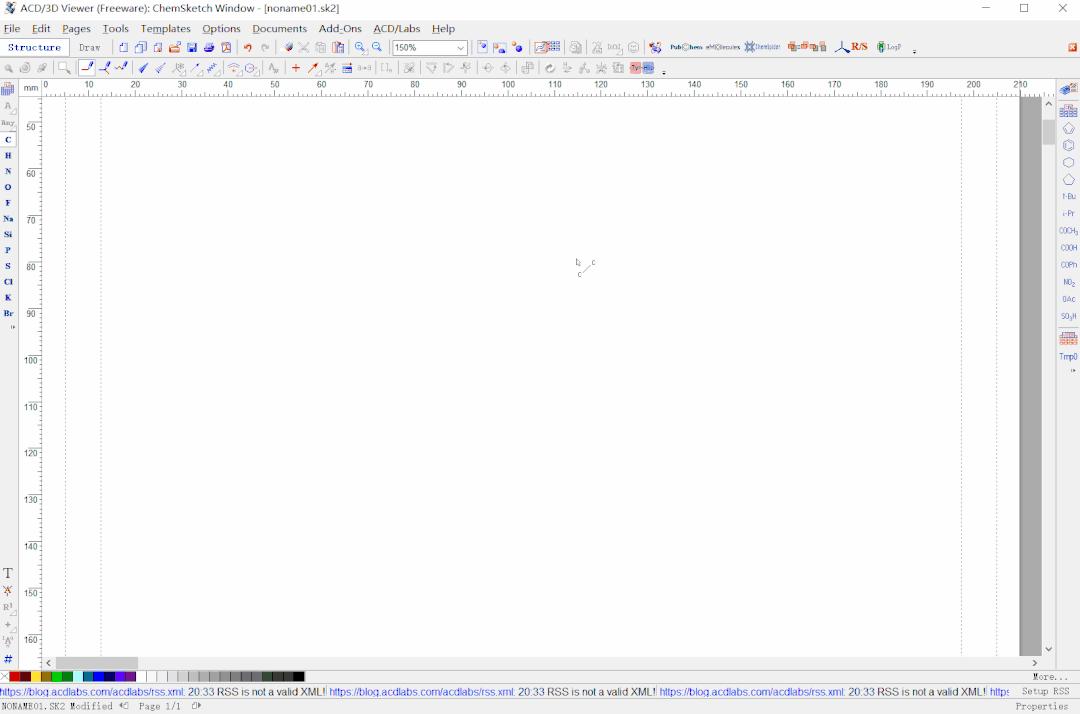Expand the color palette via More...
Image resolution: width=1080 pixels, height=714 pixels.
[x=1049, y=677]
